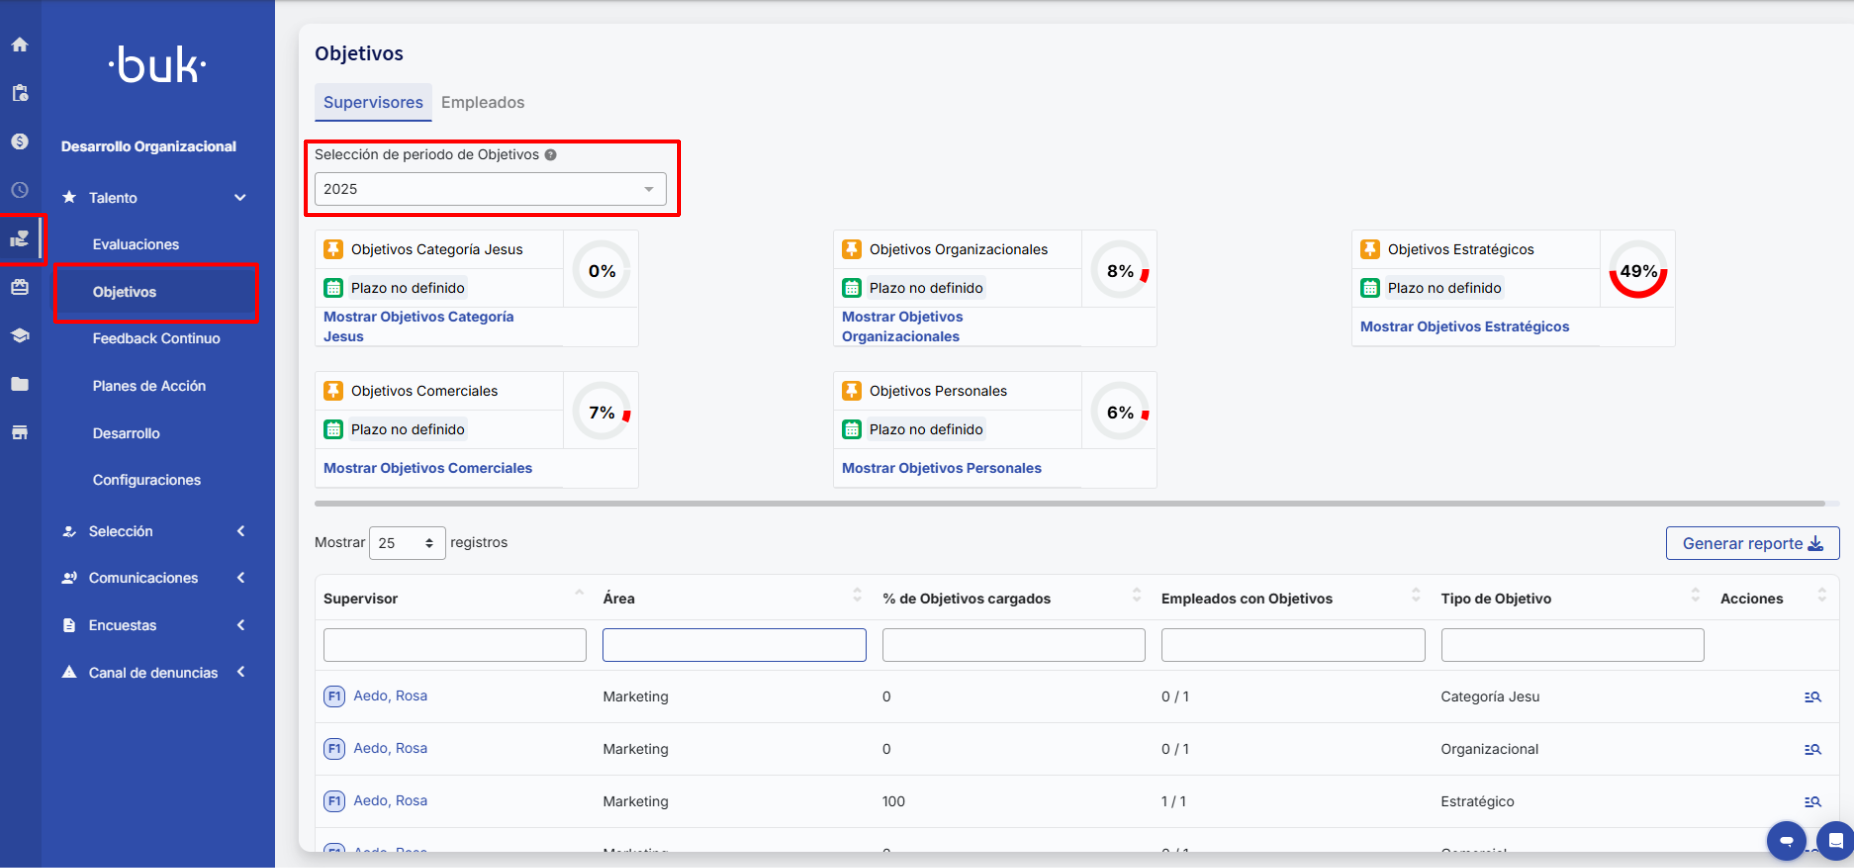Open the chat bubble icon at bottom right
Viewport: 1854px width, 868px height.
[1785, 841]
